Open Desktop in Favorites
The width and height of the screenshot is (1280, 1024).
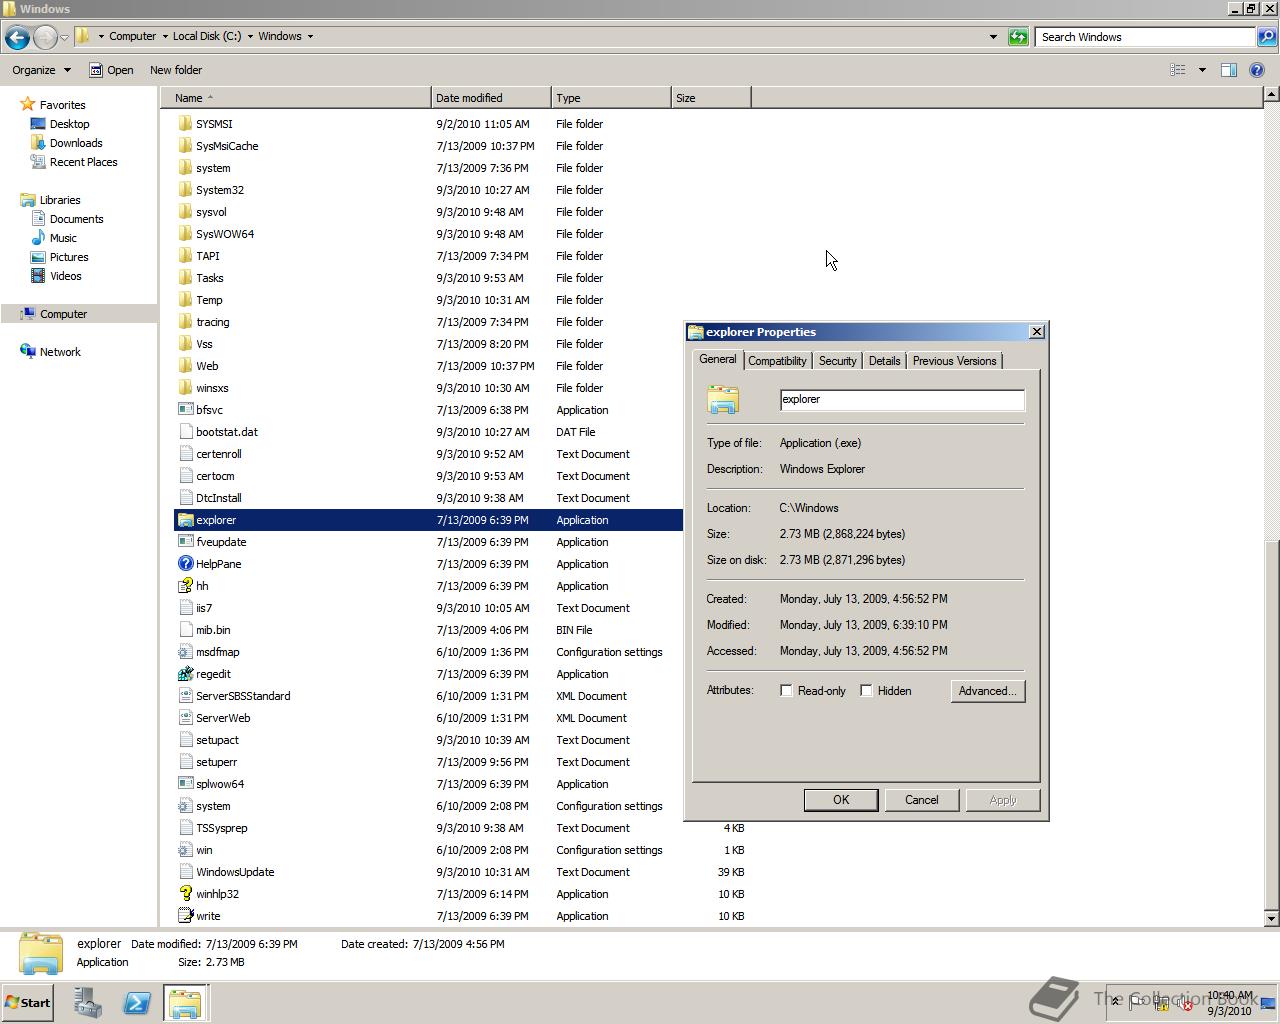coord(69,124)
